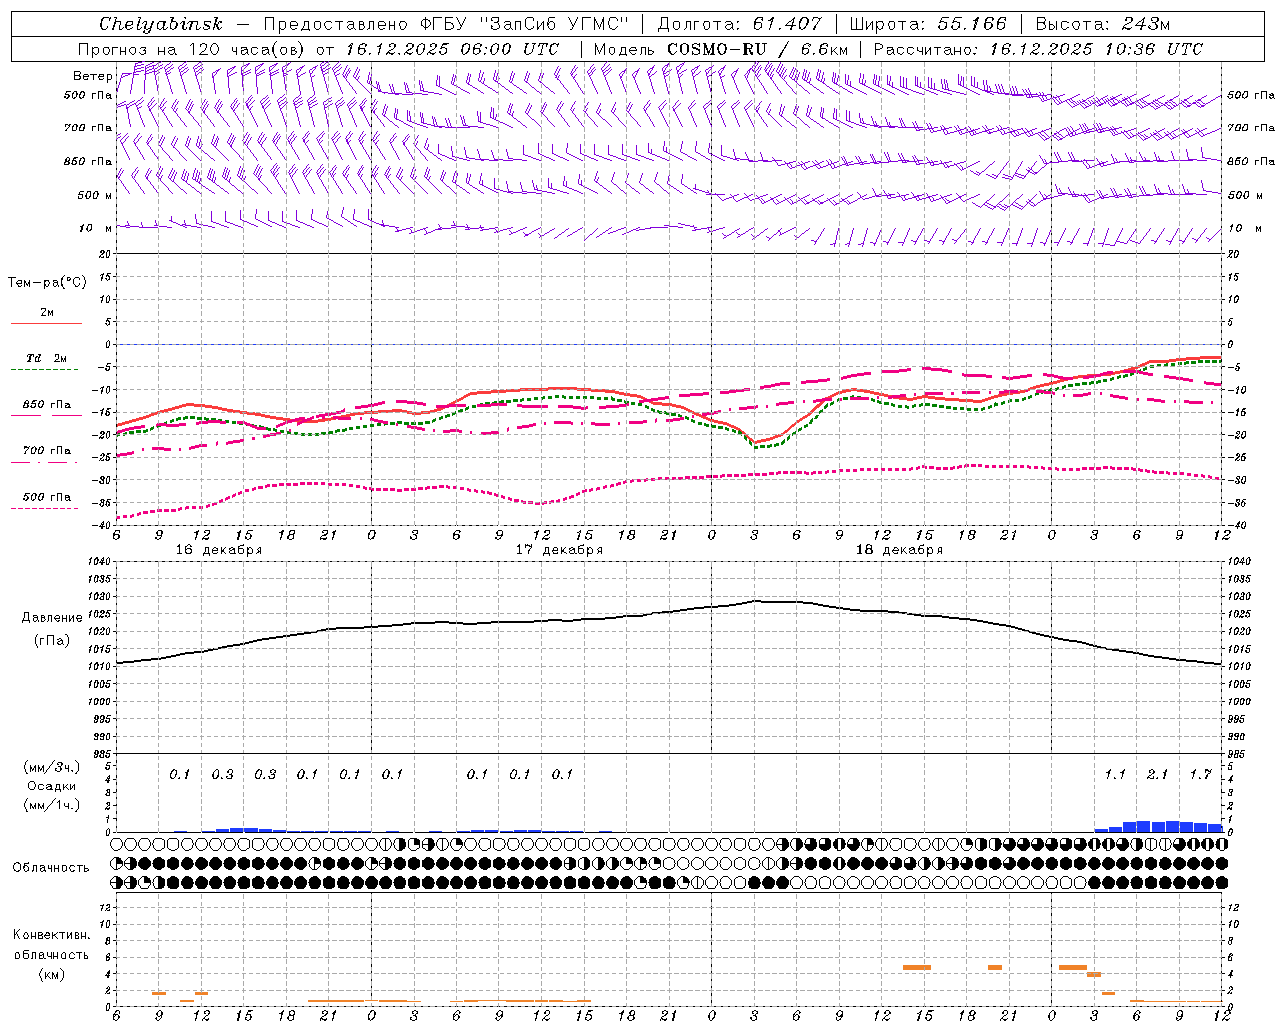Select the text Предоставлено ФГБУ "ЗапСиб УГМС"

pyautogui.click(x=446, y=24)
